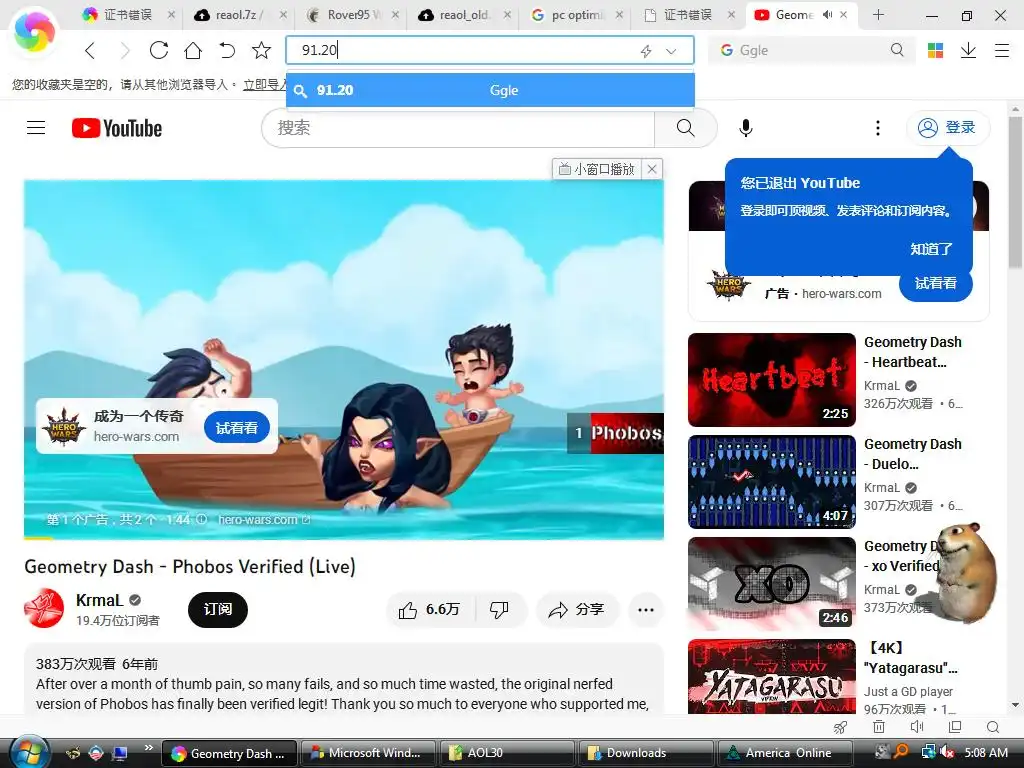The image size is (1024, 768).
Task: Close the 小窗口播放 floating bar
Action: [x=652, y=169]
